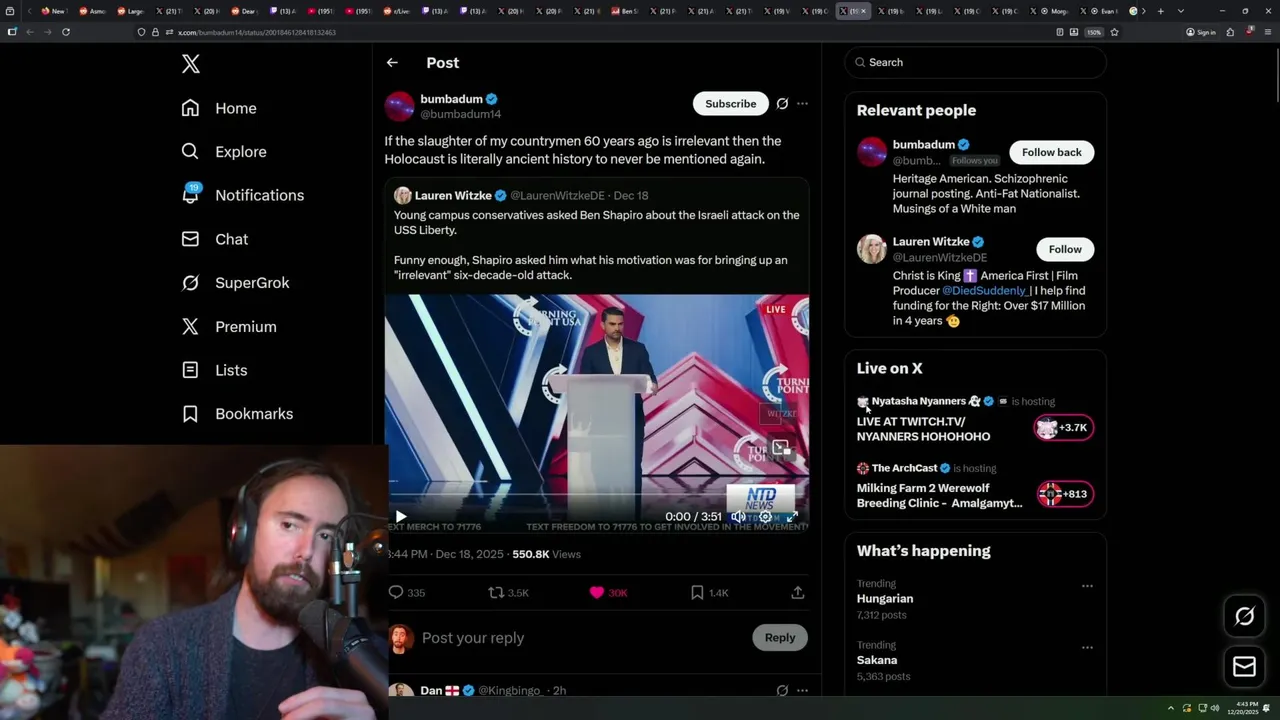
Task: Open the @DiedSuddenly_ link
Action: point(985,291)
